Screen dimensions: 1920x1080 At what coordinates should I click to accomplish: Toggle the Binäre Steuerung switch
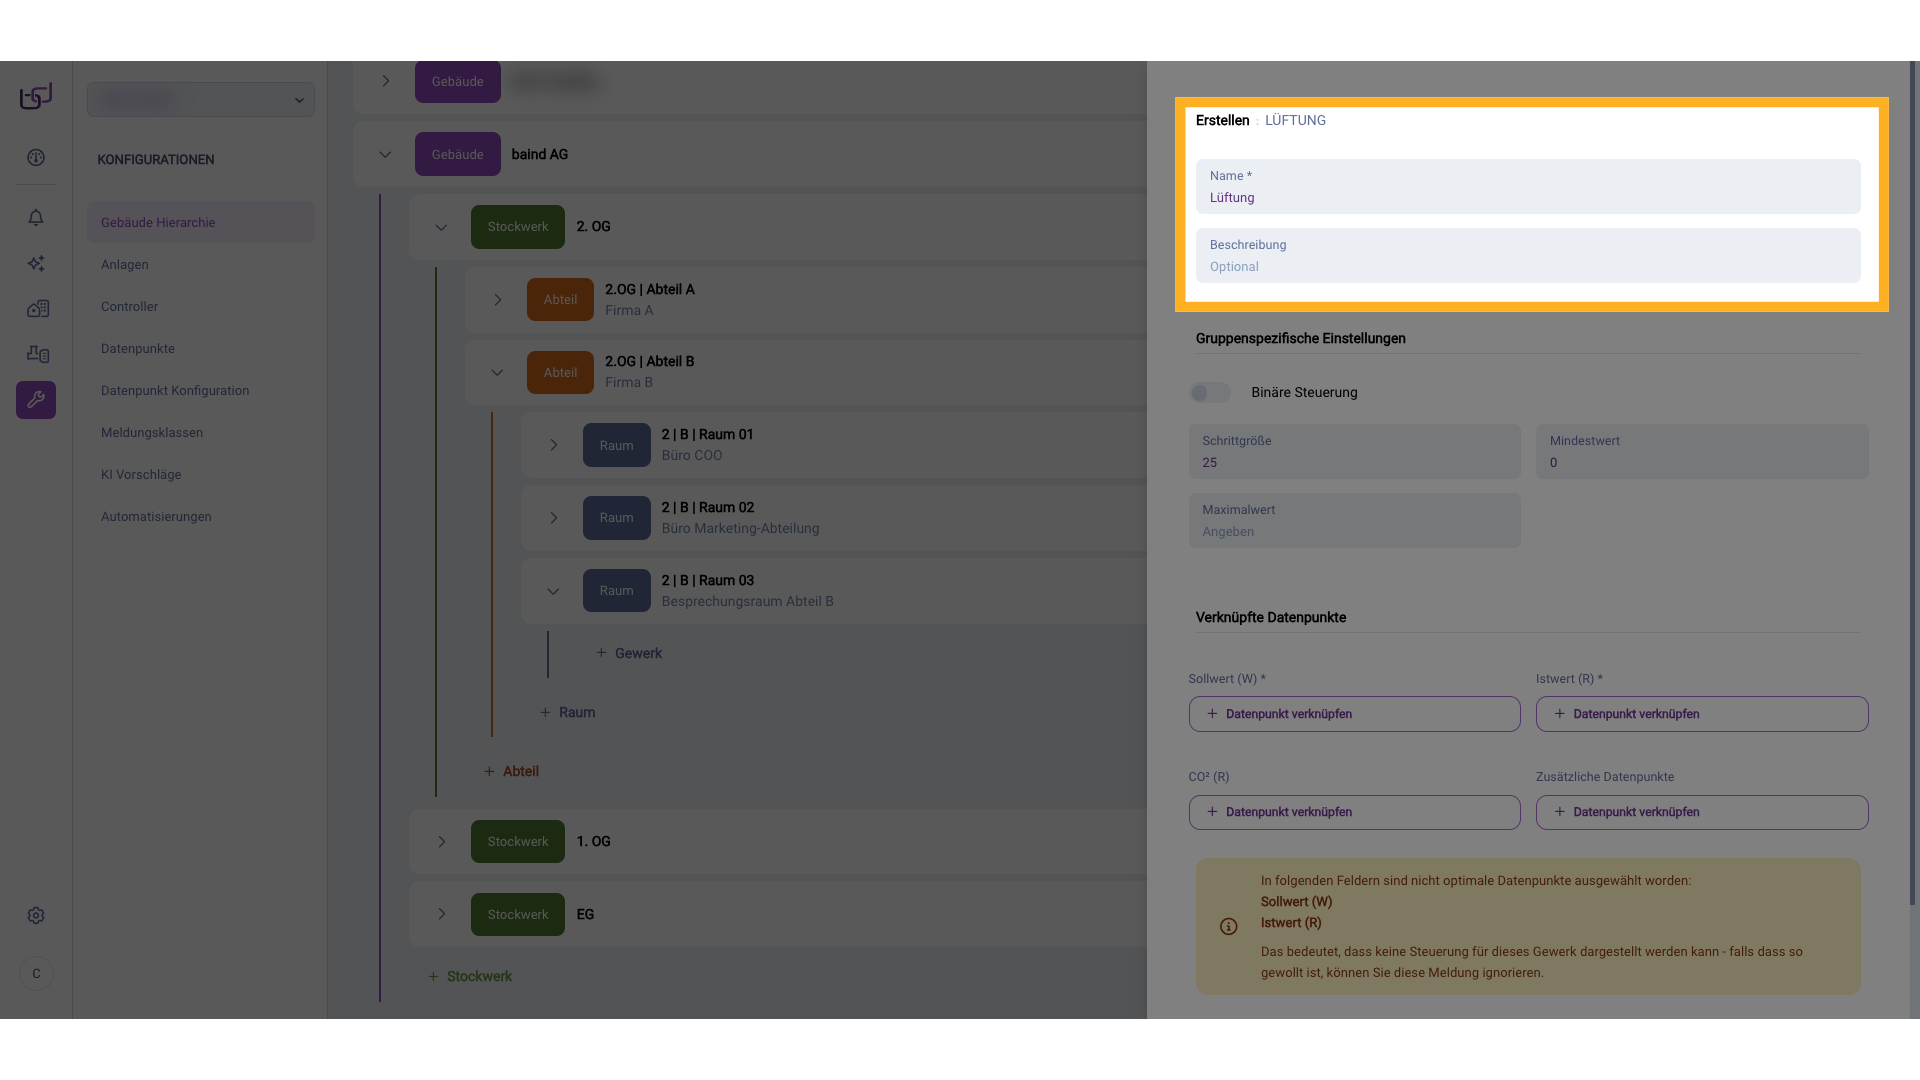click(1210, 393)
